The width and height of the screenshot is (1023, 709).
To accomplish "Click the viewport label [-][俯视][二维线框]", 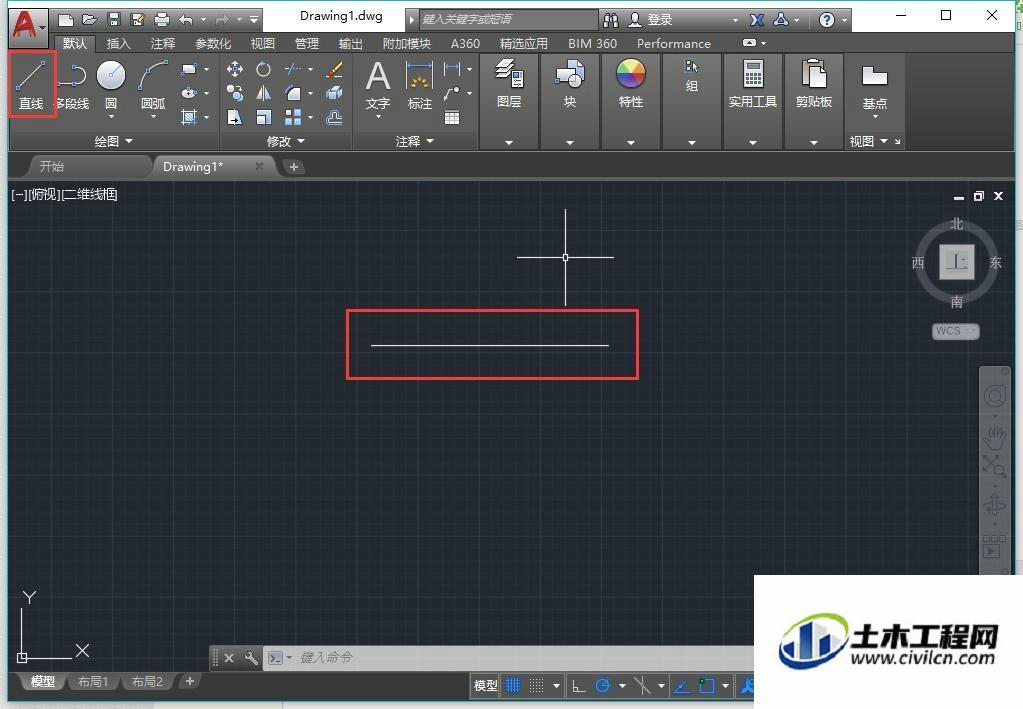I will click(65, 194).
